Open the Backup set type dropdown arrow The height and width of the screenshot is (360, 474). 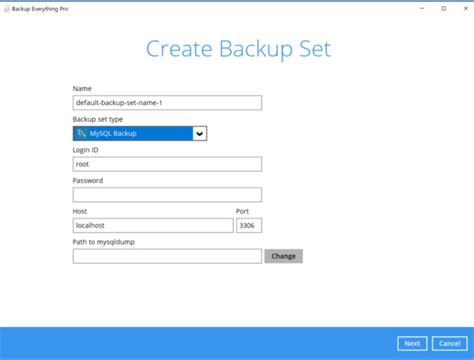200,133
